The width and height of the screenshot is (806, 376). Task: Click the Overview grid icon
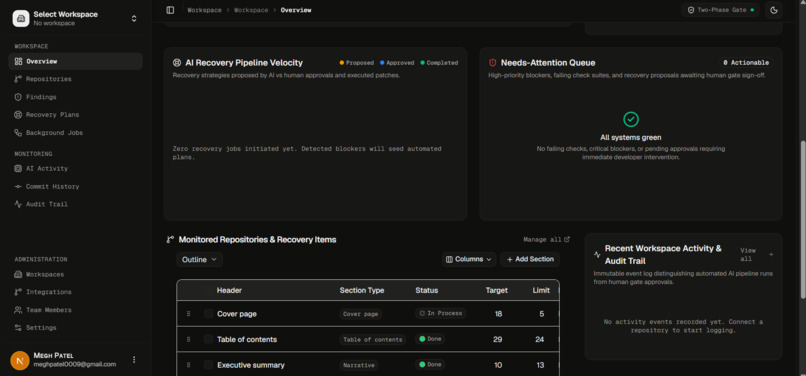(x=18, y=61)
